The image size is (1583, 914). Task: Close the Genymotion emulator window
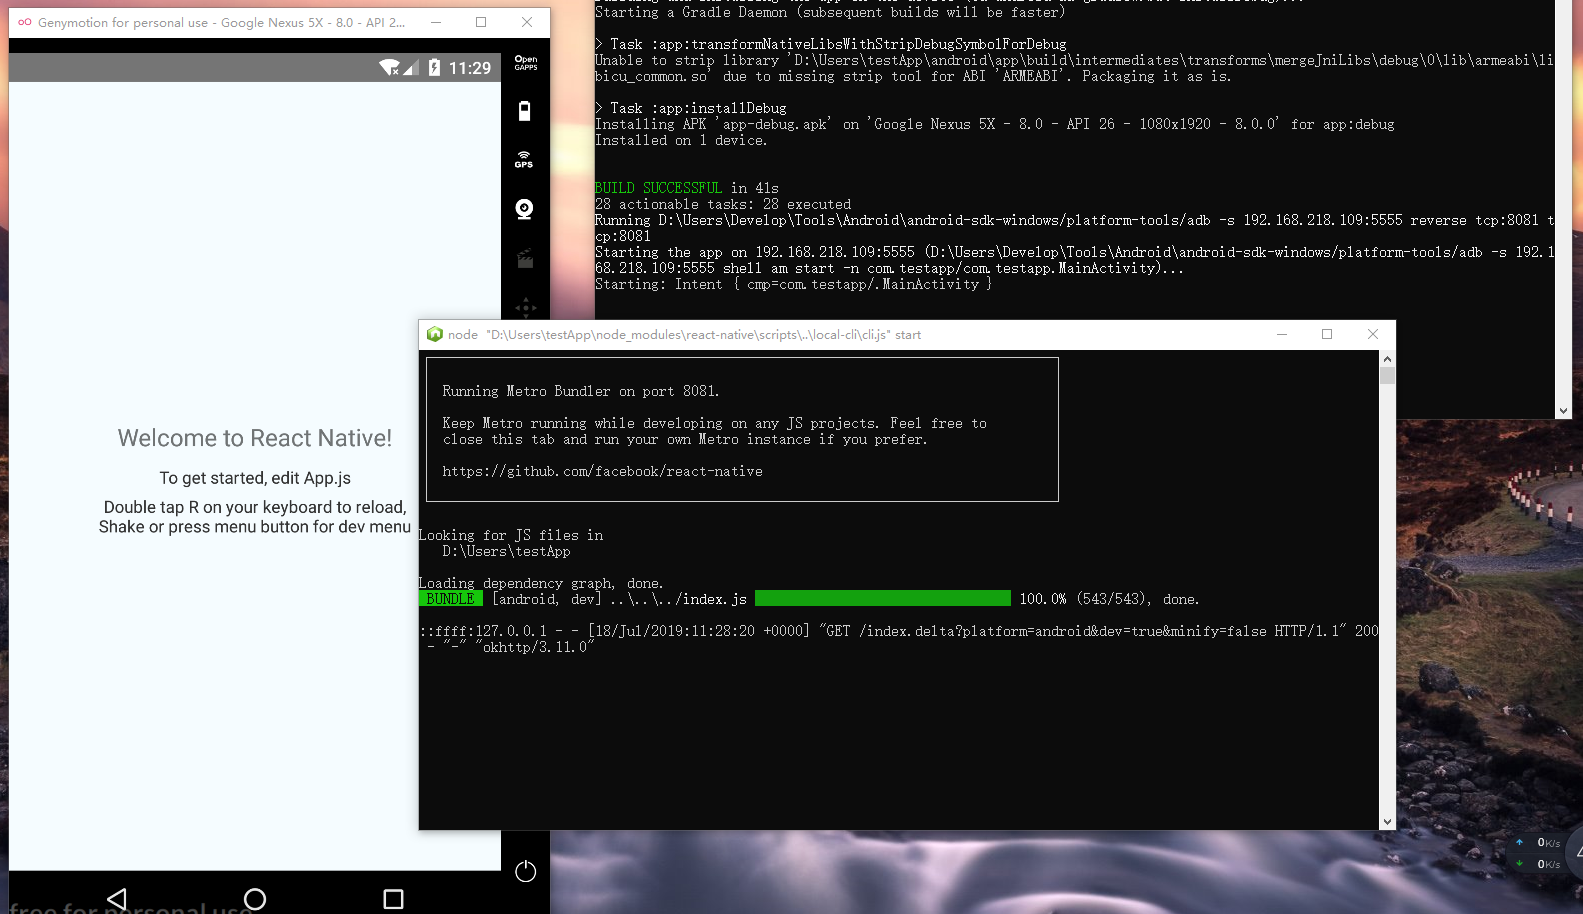[x=527, y=22]
